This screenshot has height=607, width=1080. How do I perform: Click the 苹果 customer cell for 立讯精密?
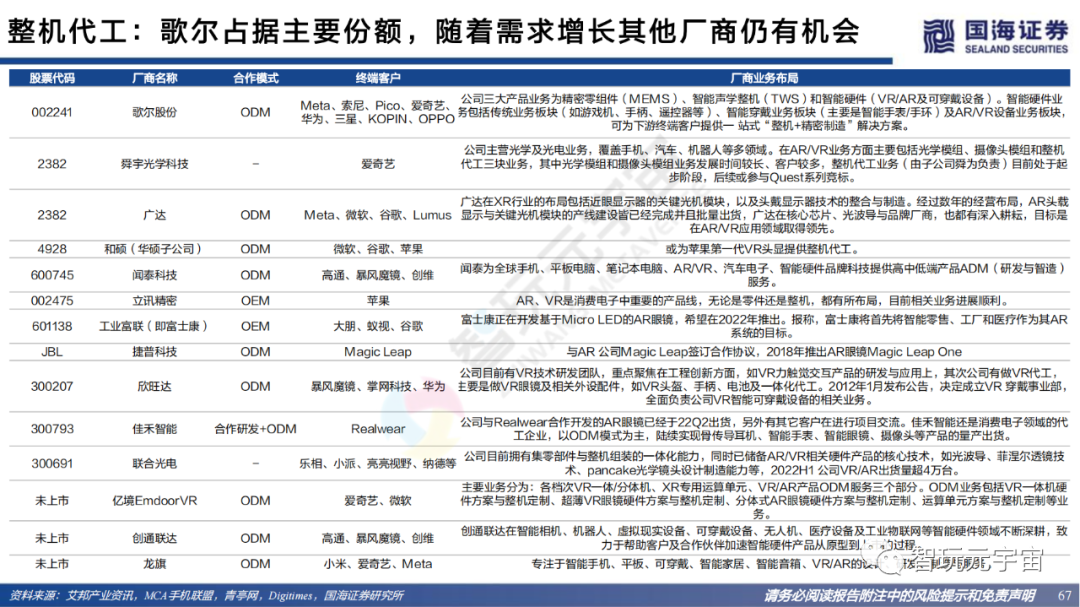pos(378,300)
